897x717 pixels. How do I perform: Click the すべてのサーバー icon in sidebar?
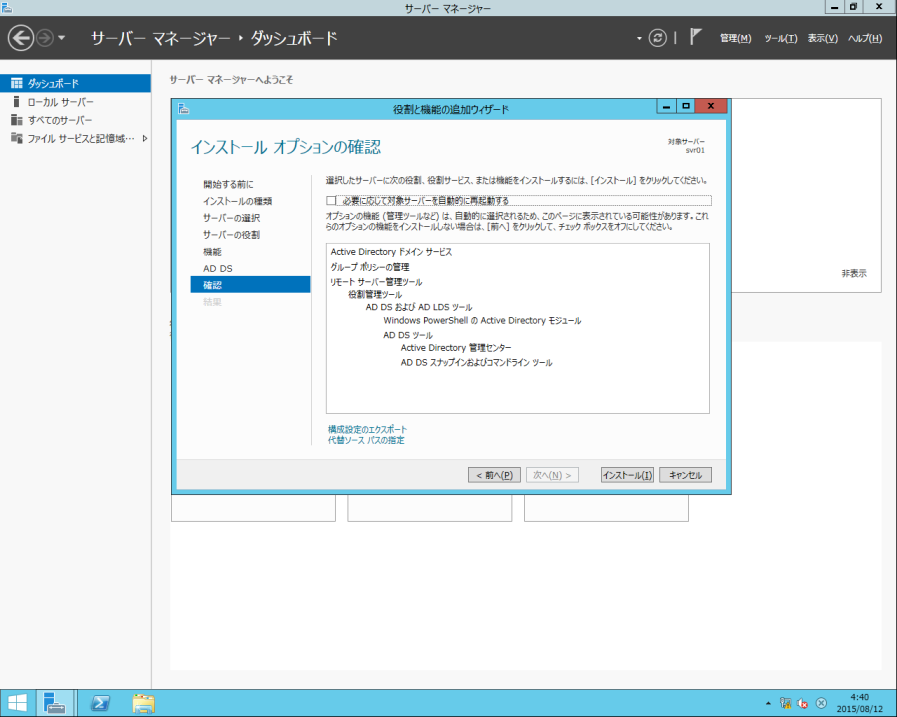click(17, 120)
